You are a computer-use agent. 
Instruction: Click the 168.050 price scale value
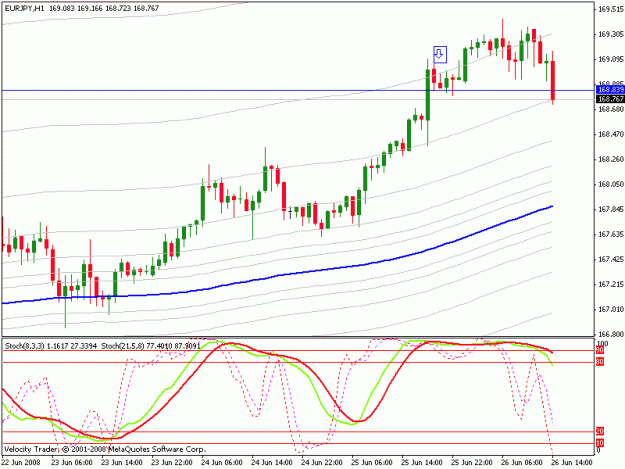611,184
